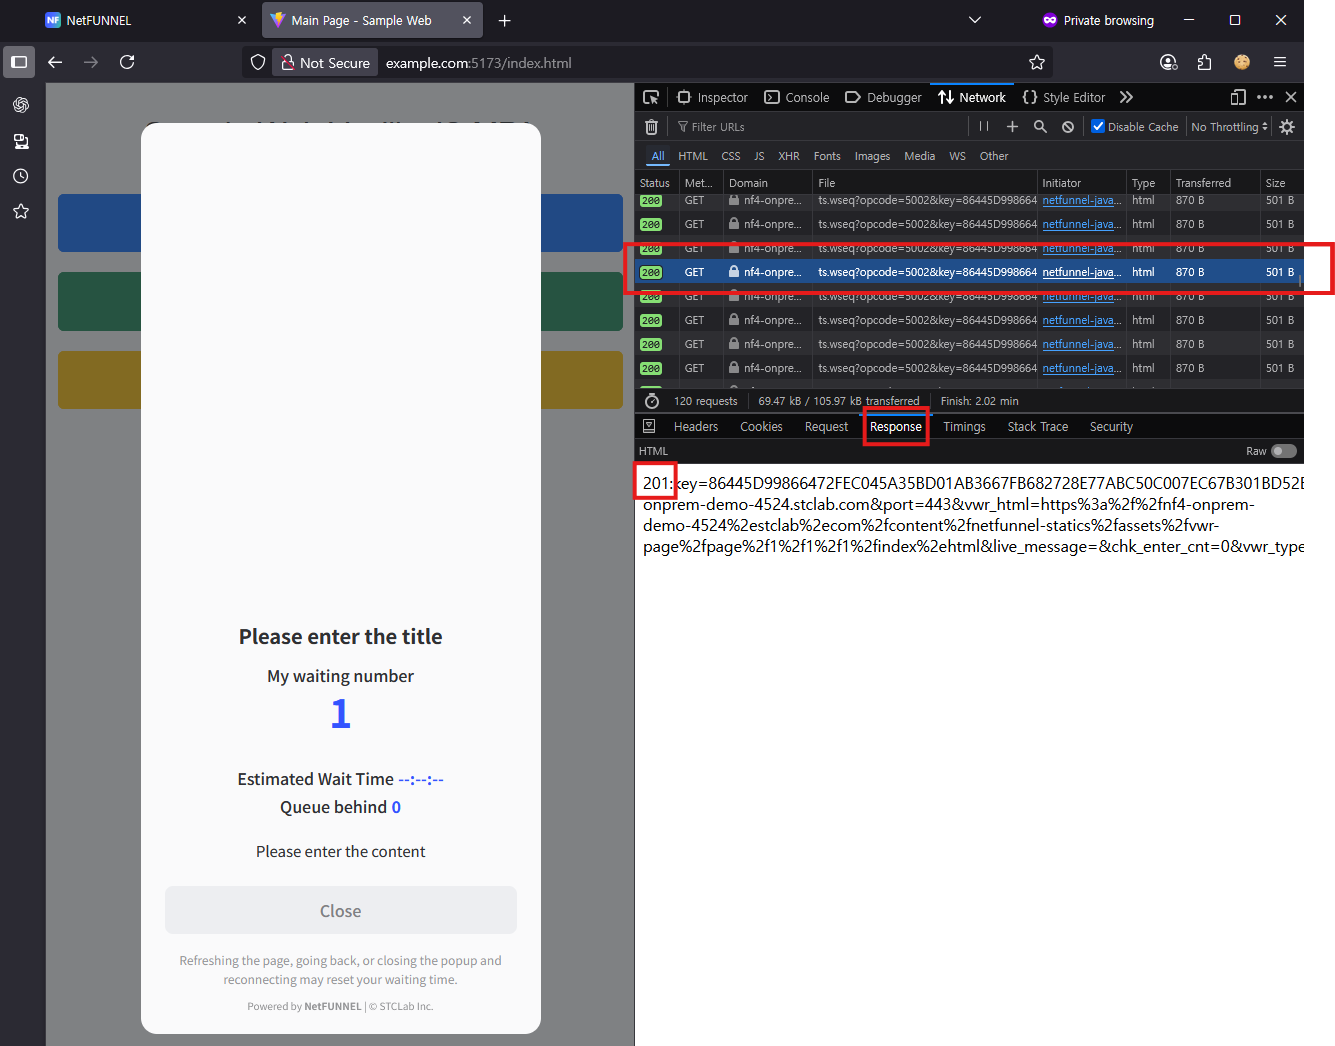Viewport: 1335px width, 1046px height.
Task: Switch to the Console tab
Action: (797, 97)
